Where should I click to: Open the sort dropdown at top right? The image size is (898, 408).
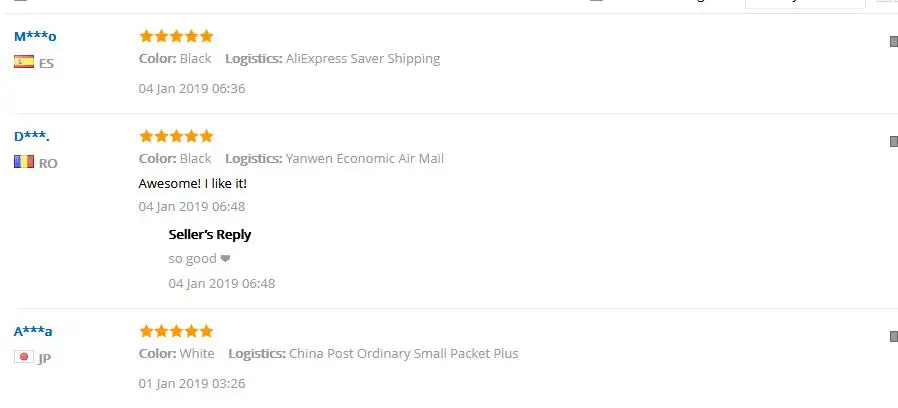pos(804,2)
